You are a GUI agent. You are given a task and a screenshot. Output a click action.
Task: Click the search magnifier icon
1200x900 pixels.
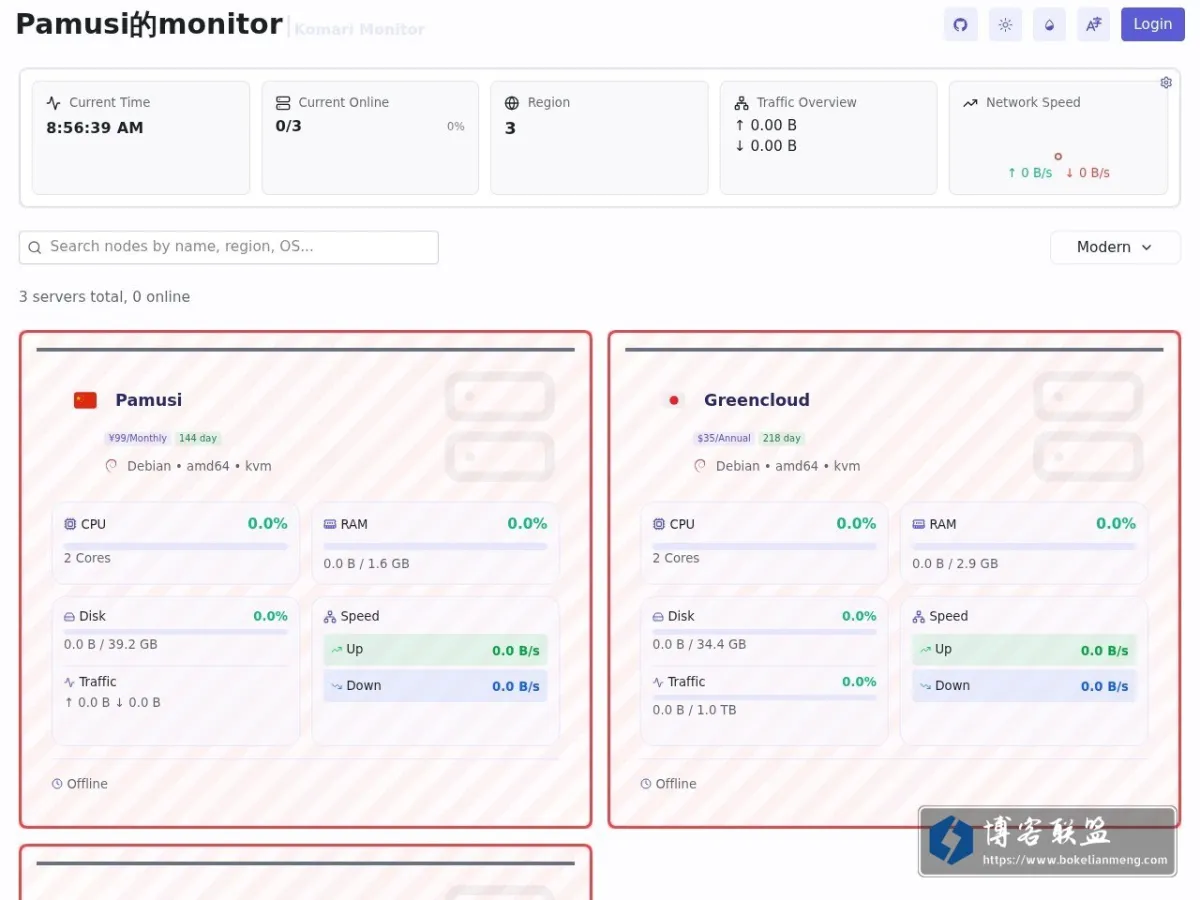pyautogui.click(x=35, y=247)
